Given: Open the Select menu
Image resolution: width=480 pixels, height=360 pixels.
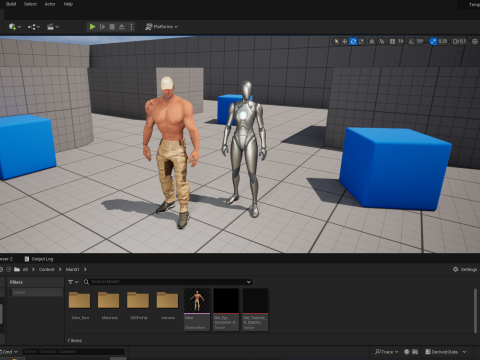Looking at the screenshot, I should (x=30, y=4).
